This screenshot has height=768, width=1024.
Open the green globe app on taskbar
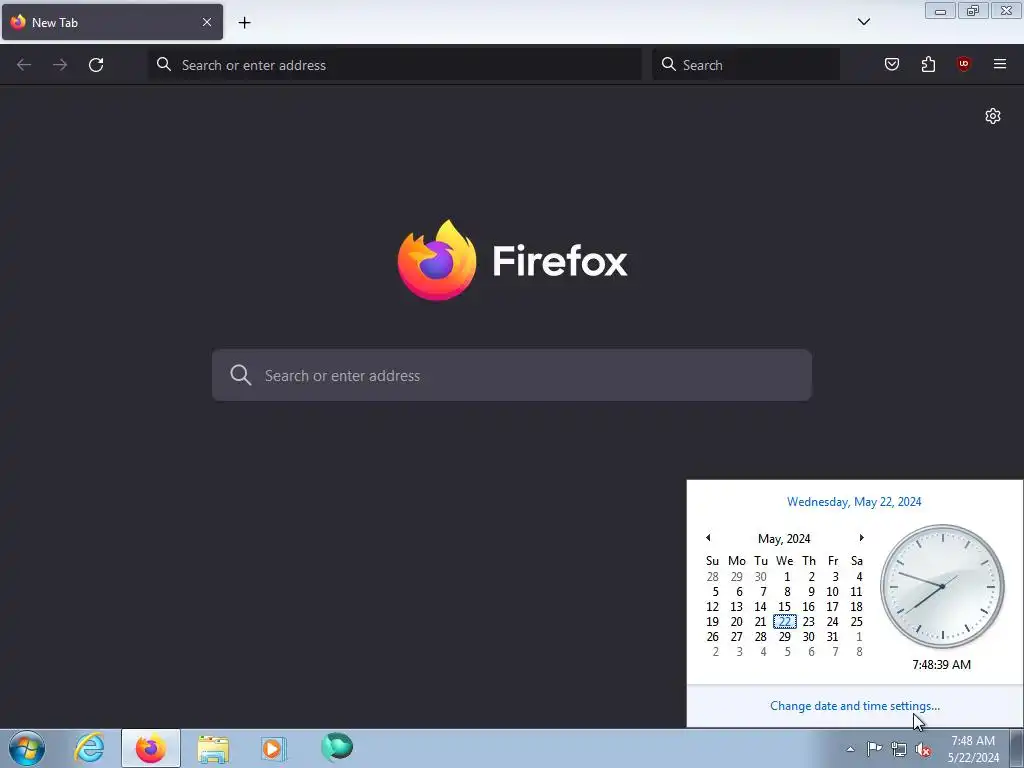337,747
